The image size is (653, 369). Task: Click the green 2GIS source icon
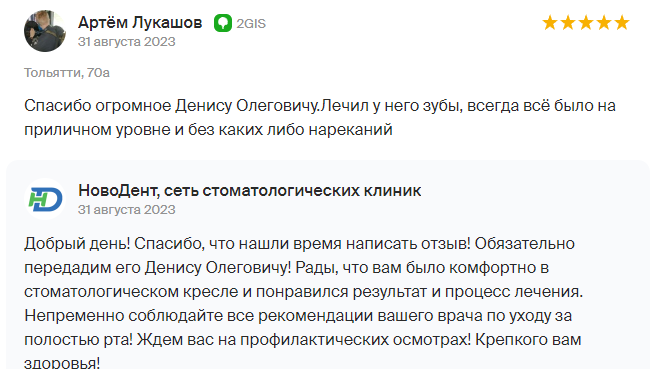tap(223, 23)
